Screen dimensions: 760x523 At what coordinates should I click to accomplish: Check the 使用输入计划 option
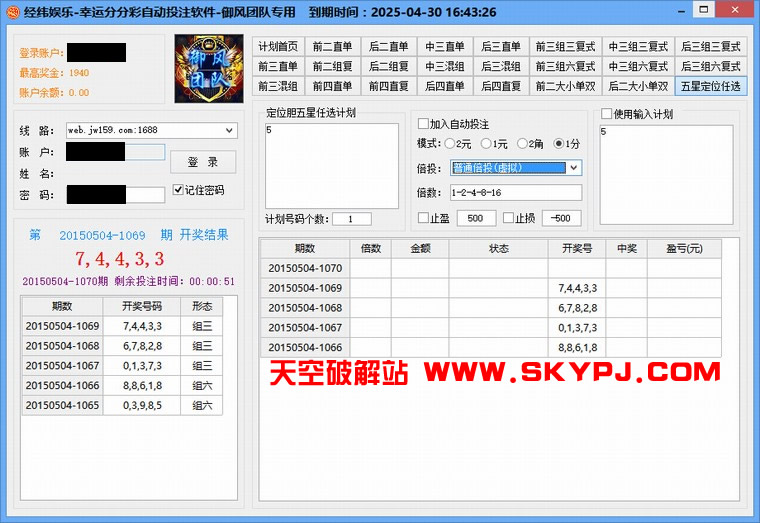pos(606,114)
